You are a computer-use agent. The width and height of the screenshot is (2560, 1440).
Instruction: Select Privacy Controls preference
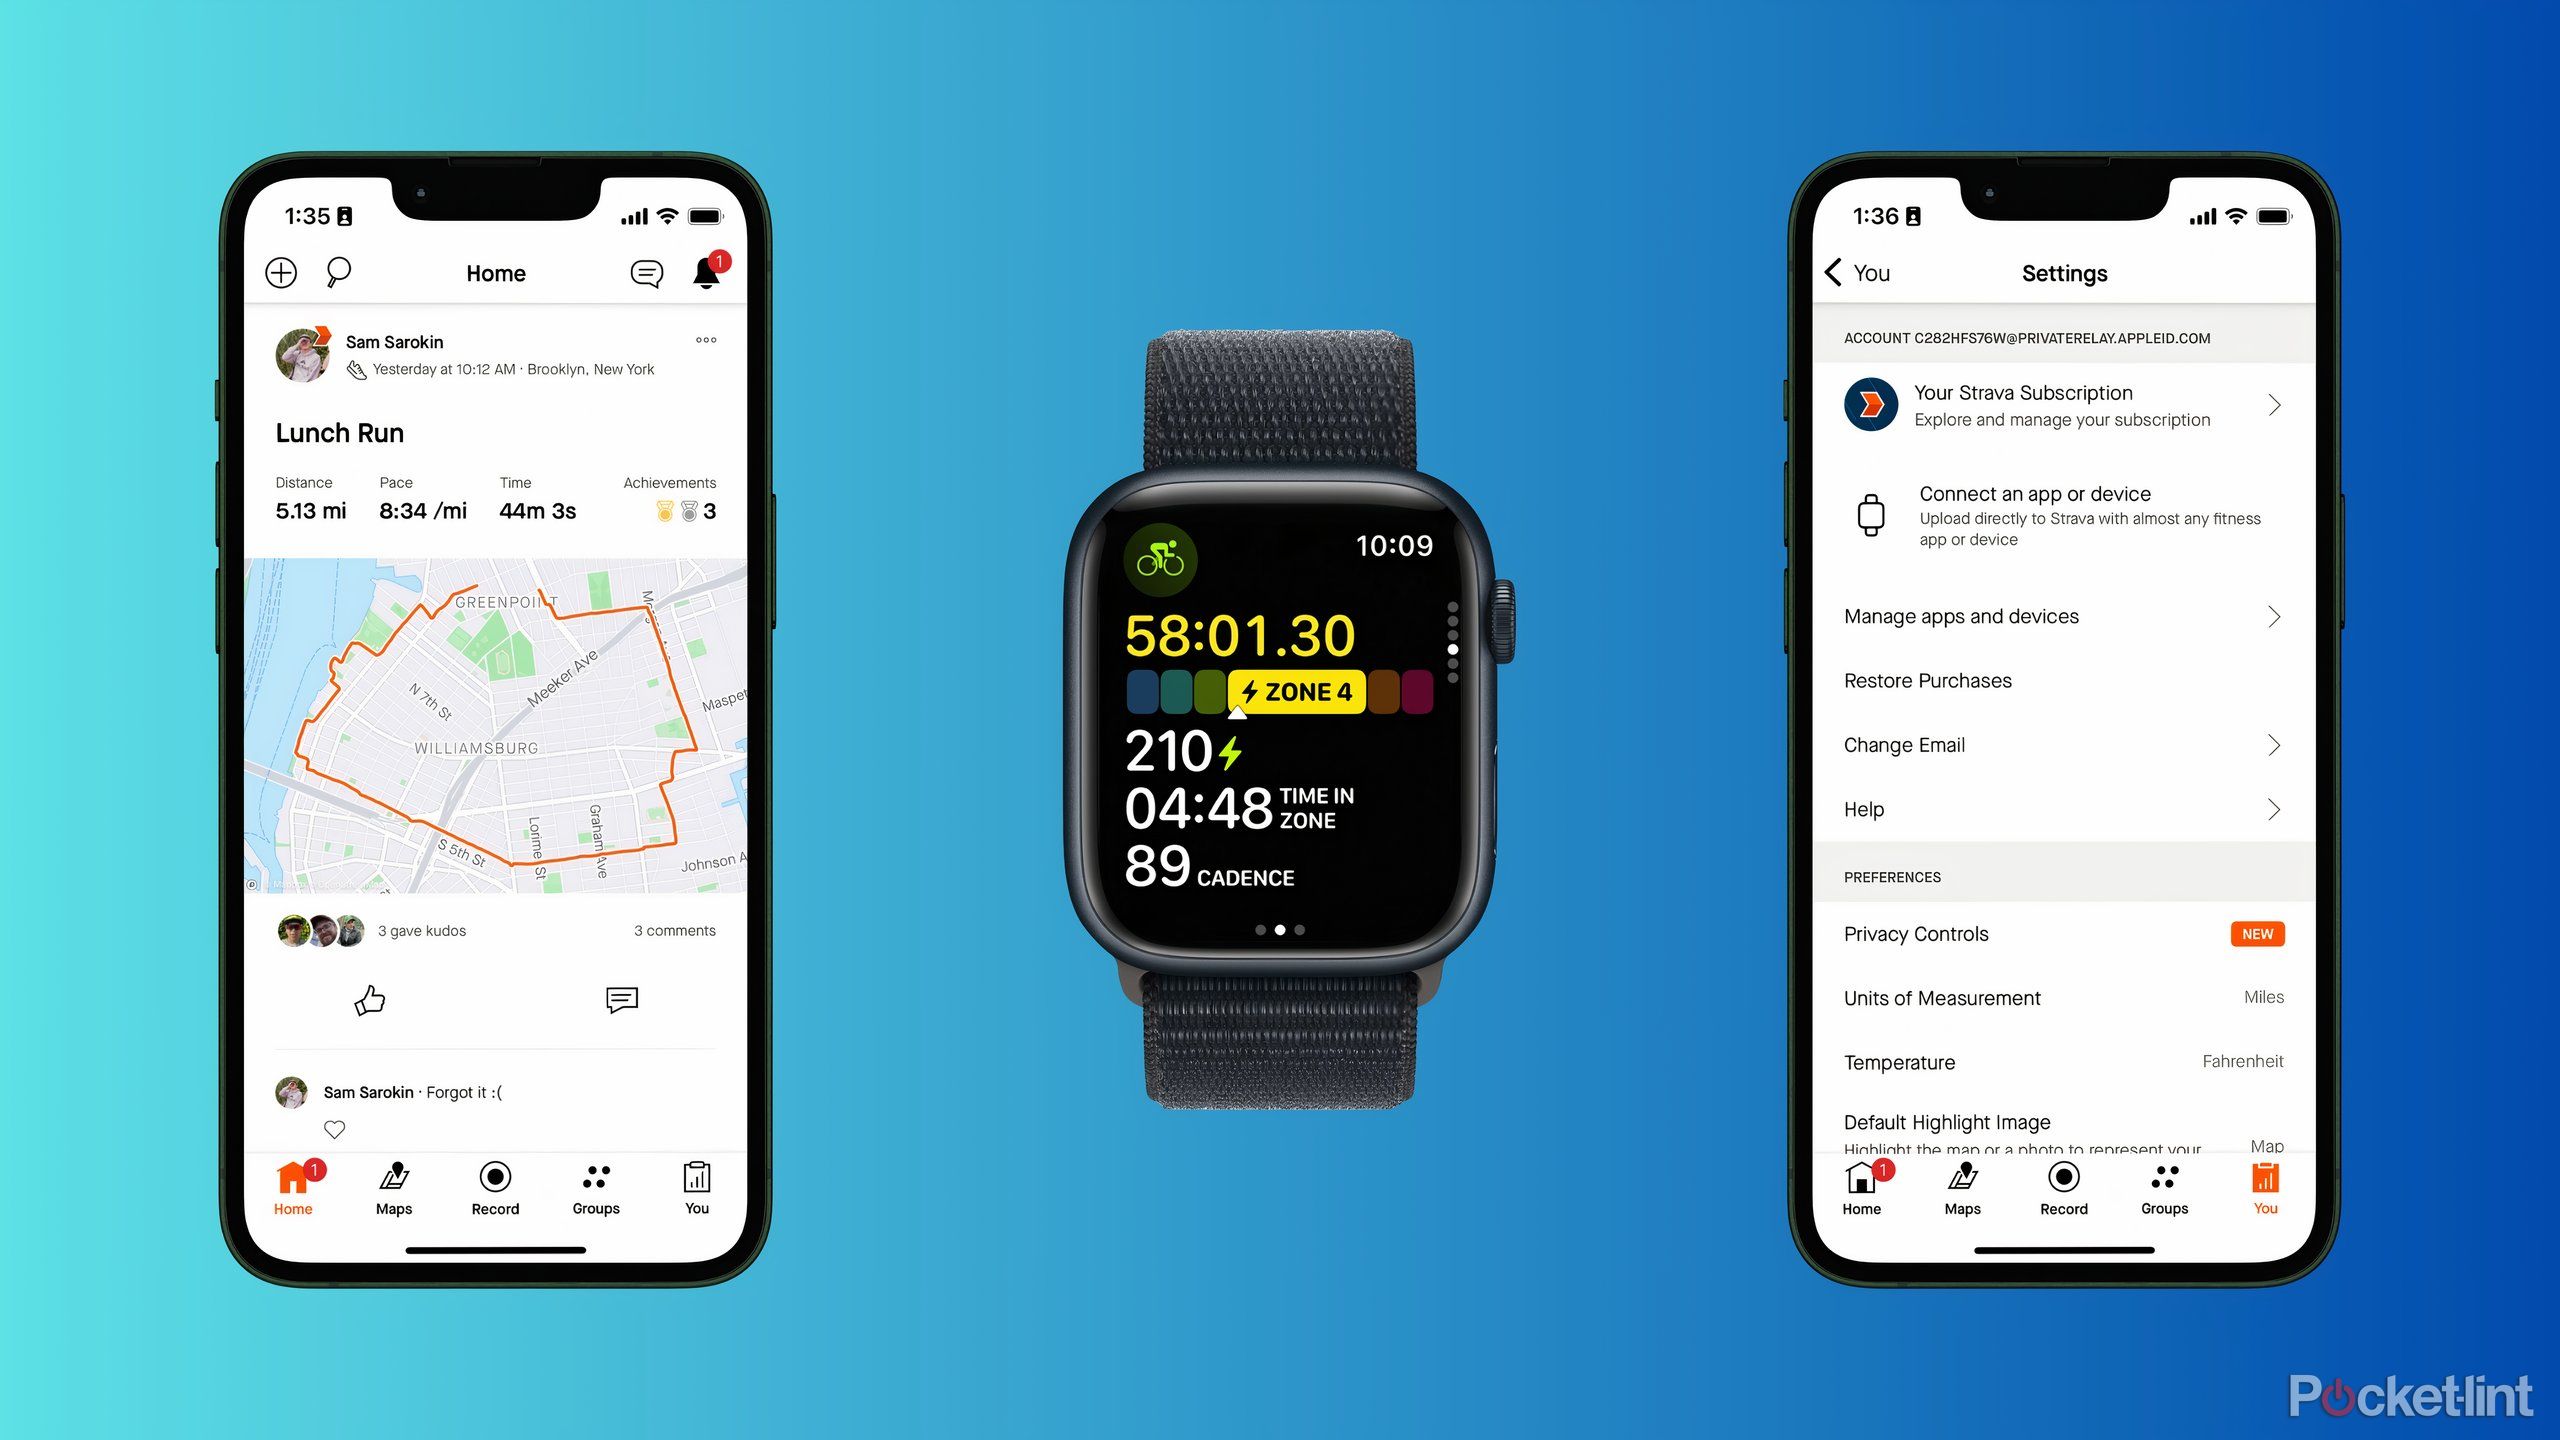1916,932
